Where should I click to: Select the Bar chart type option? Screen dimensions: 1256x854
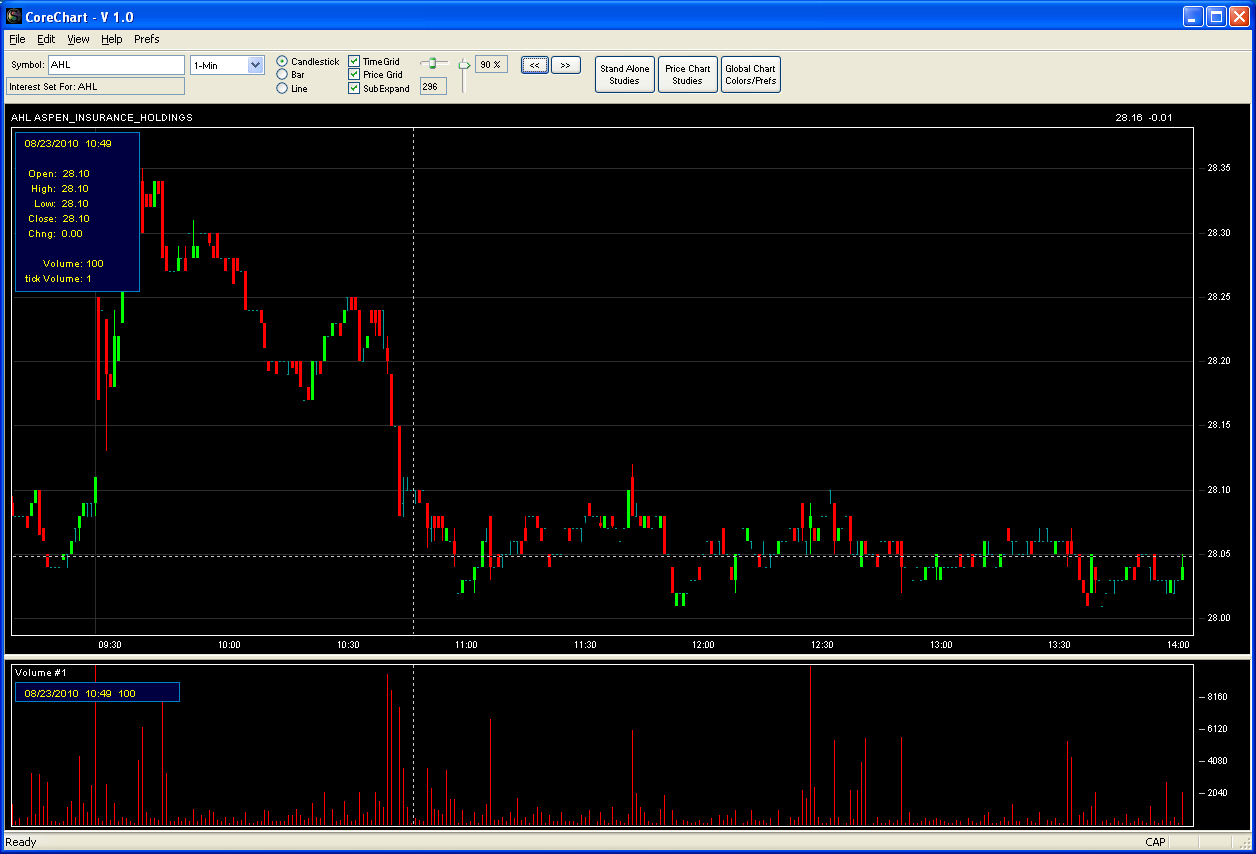click(282, 75)
